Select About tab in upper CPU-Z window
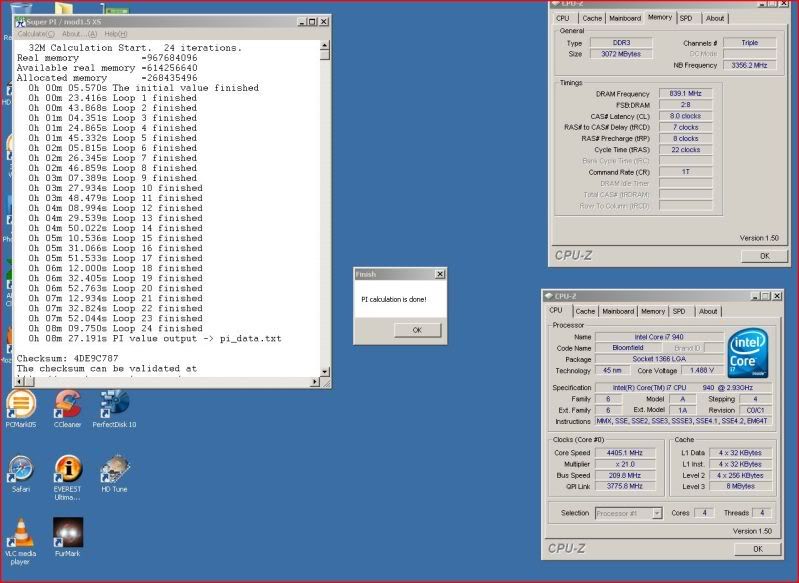Screen dimensions: 799x583 point(715,18)
